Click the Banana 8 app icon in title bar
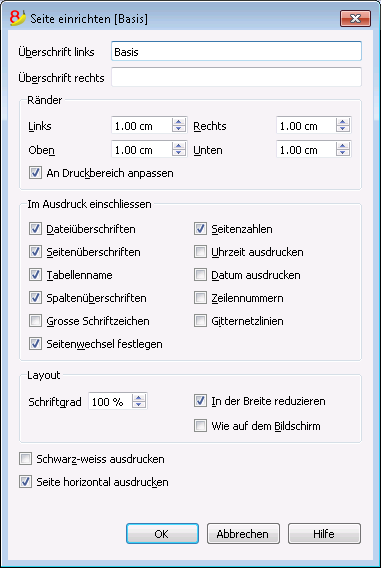381x568 pixels. pyautogui.click(x=18, y=18)
